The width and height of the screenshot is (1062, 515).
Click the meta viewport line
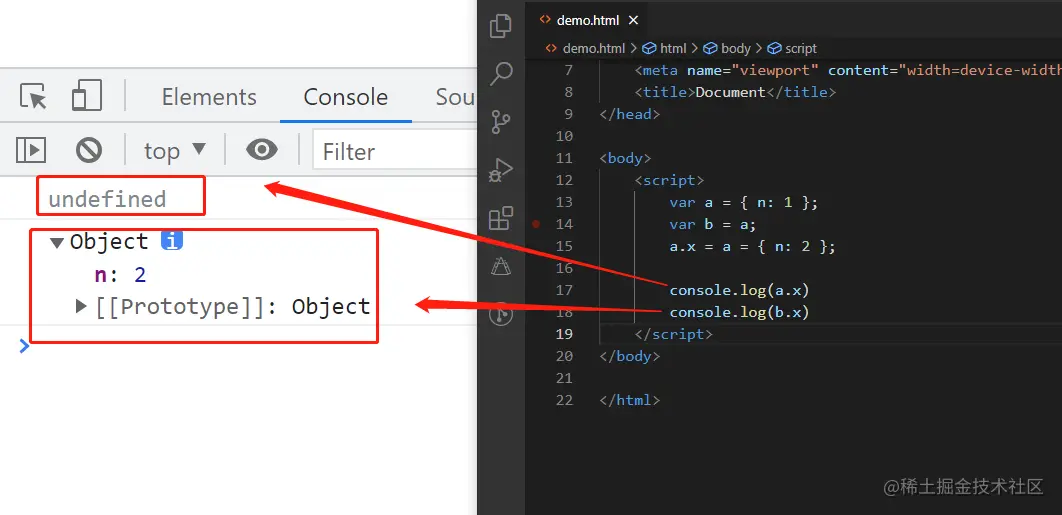point(848,70)
